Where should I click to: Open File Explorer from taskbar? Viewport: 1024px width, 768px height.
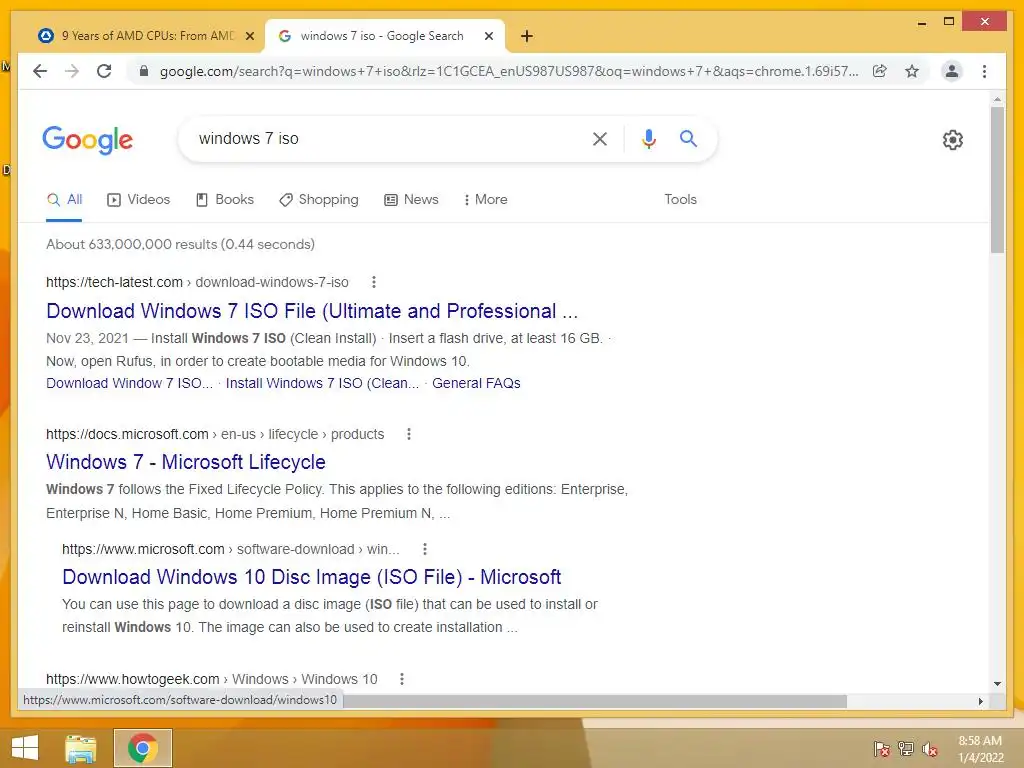pos(81,748)
